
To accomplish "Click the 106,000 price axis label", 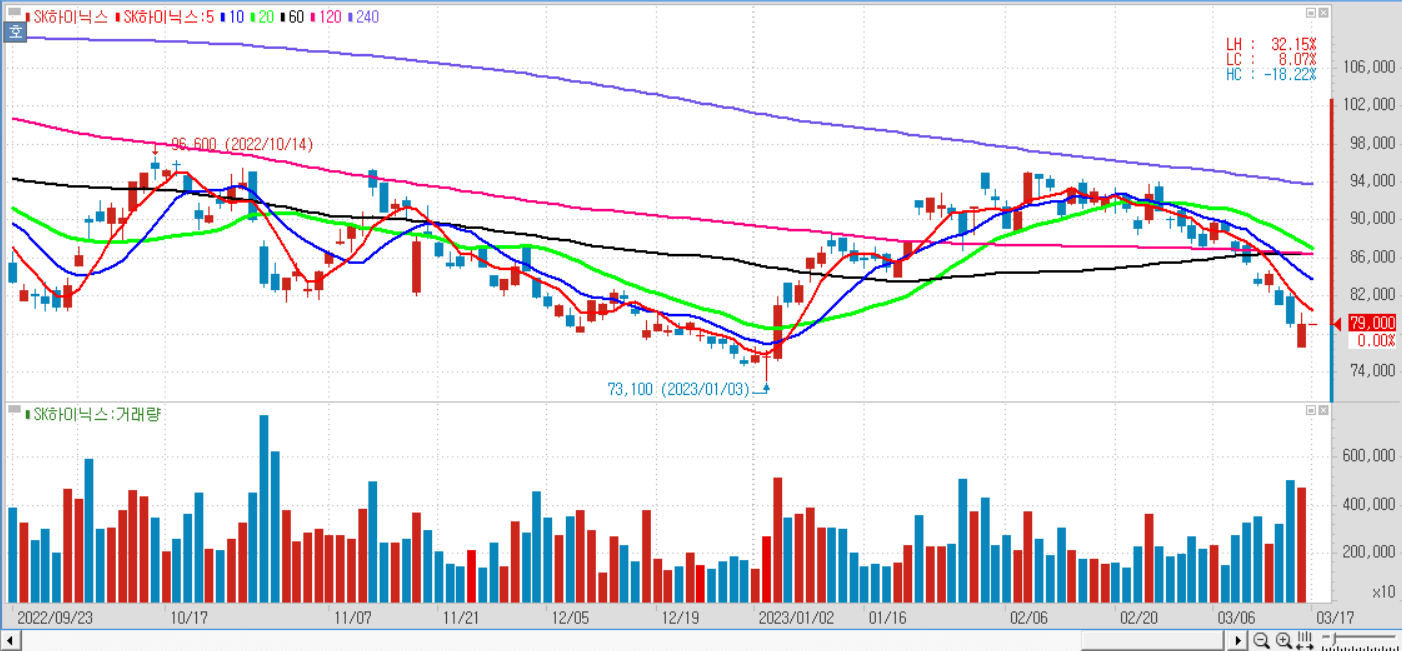I will (x=1371, y=67).
